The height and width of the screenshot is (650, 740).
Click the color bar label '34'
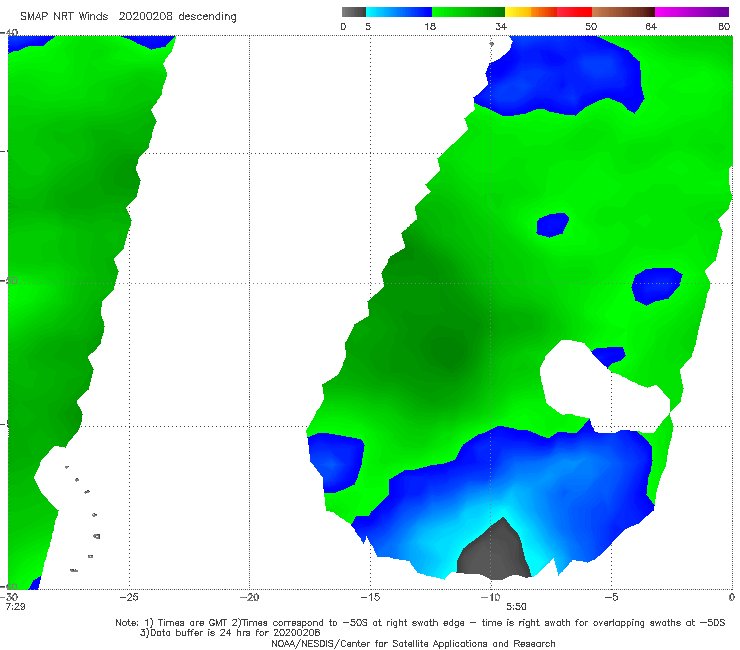501,26
